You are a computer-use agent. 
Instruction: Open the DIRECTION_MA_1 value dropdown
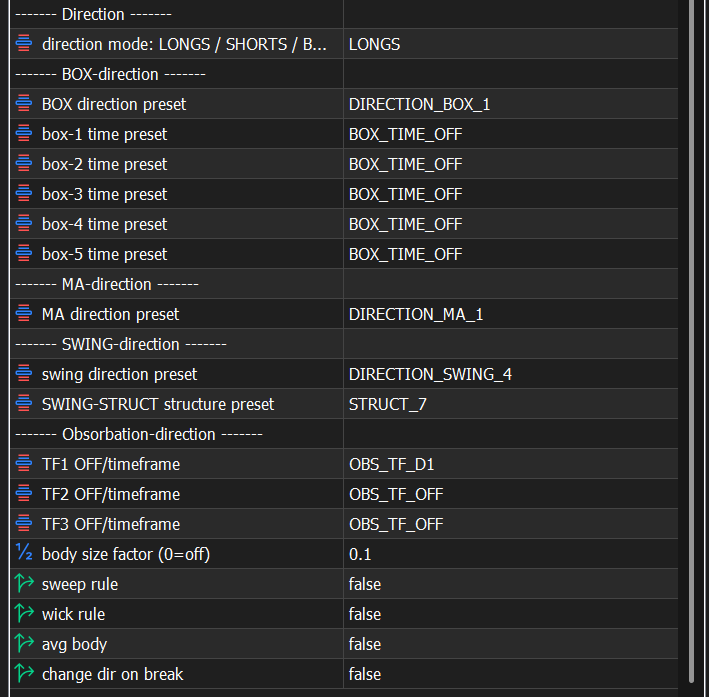(x=510, y=314)
